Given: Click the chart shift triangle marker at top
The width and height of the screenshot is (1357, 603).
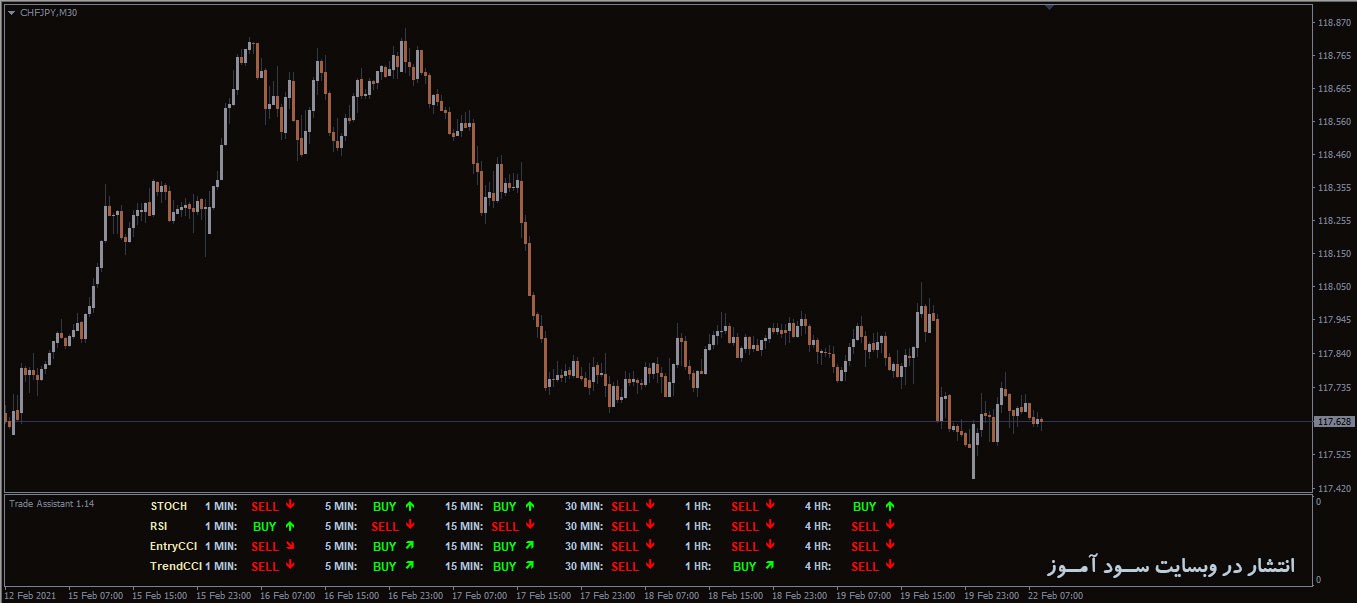Looking at the screenshot, I should tap(1049, 7).
